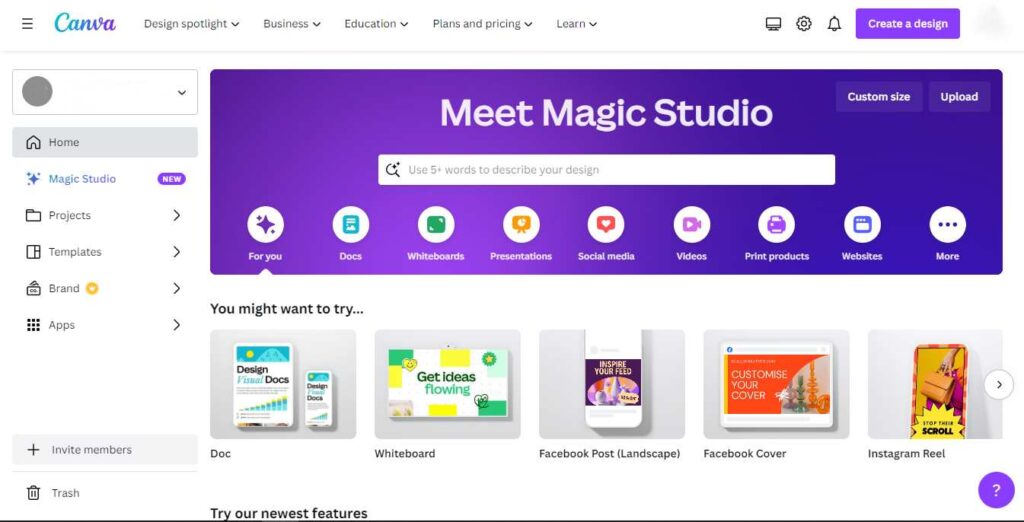Expand the Plans and pricing dropdown
The width and height of the screenshot is (1024, 522).
click(x=483, y=24)
